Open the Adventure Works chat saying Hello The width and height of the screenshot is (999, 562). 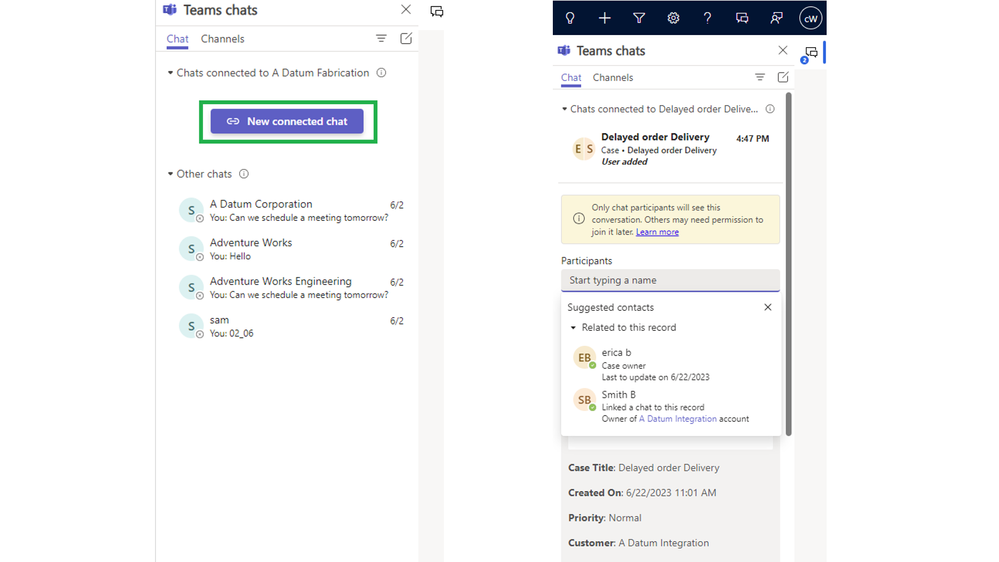pyautogui.click(x=291, y=249)
